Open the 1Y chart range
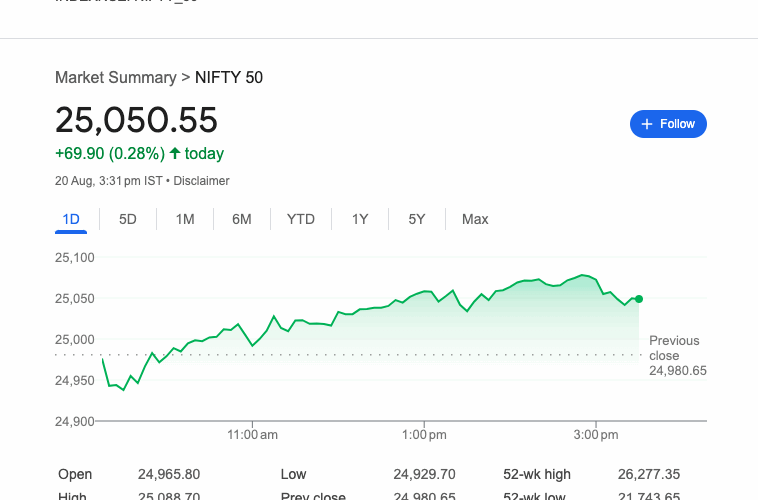758x500 pixels. click(x=360, y=219)
